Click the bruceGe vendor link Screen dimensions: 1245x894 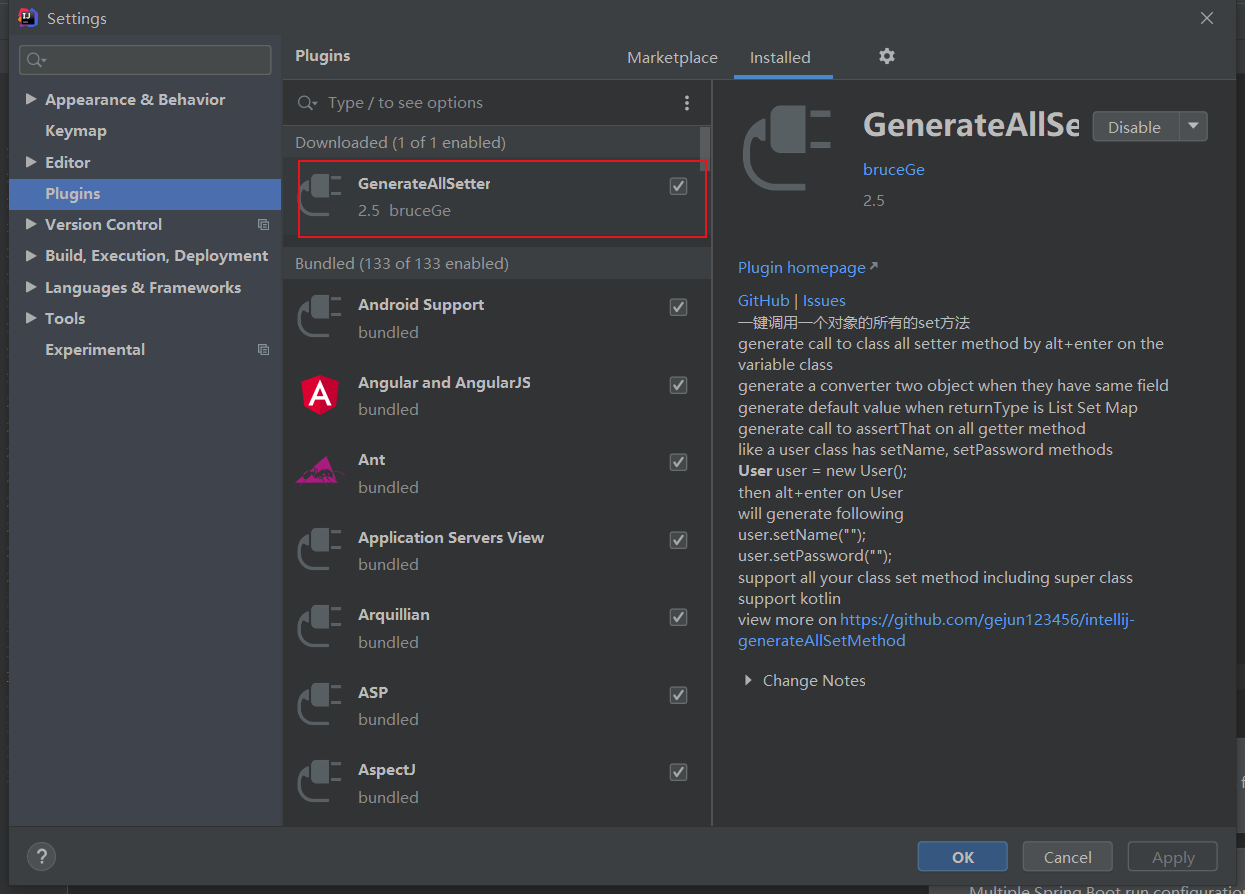893,170
